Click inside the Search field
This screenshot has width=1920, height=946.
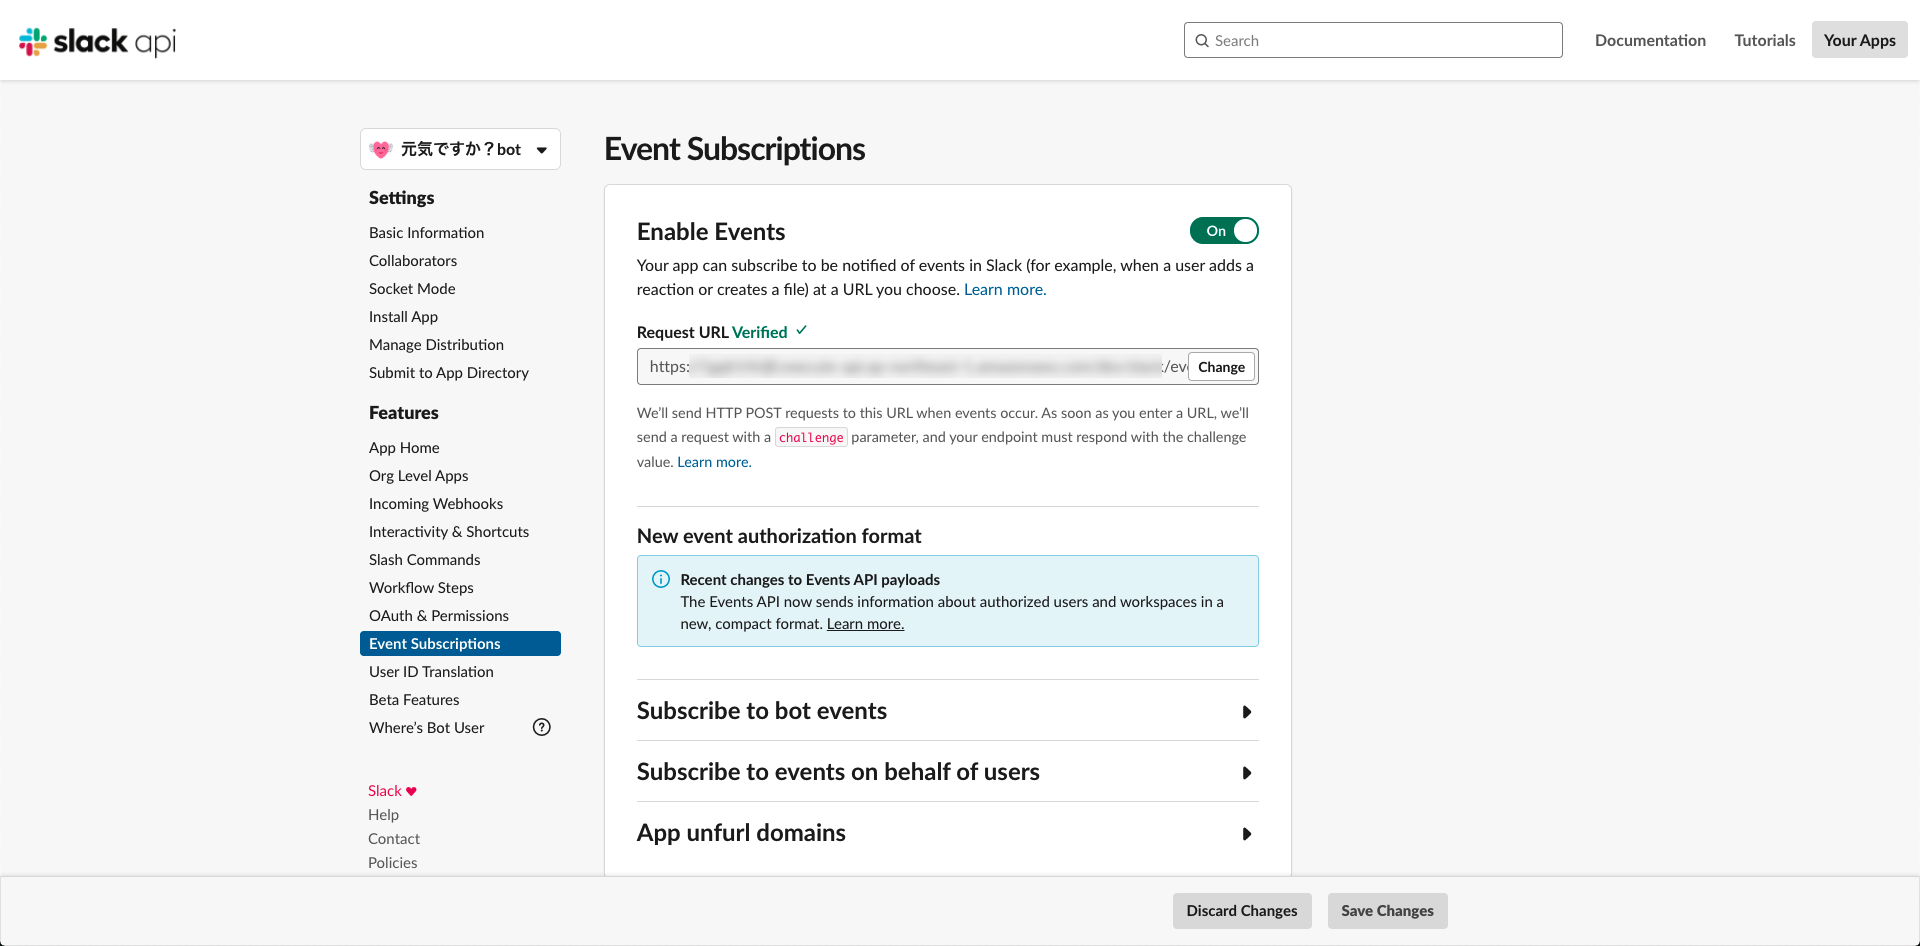[1370, 40]
